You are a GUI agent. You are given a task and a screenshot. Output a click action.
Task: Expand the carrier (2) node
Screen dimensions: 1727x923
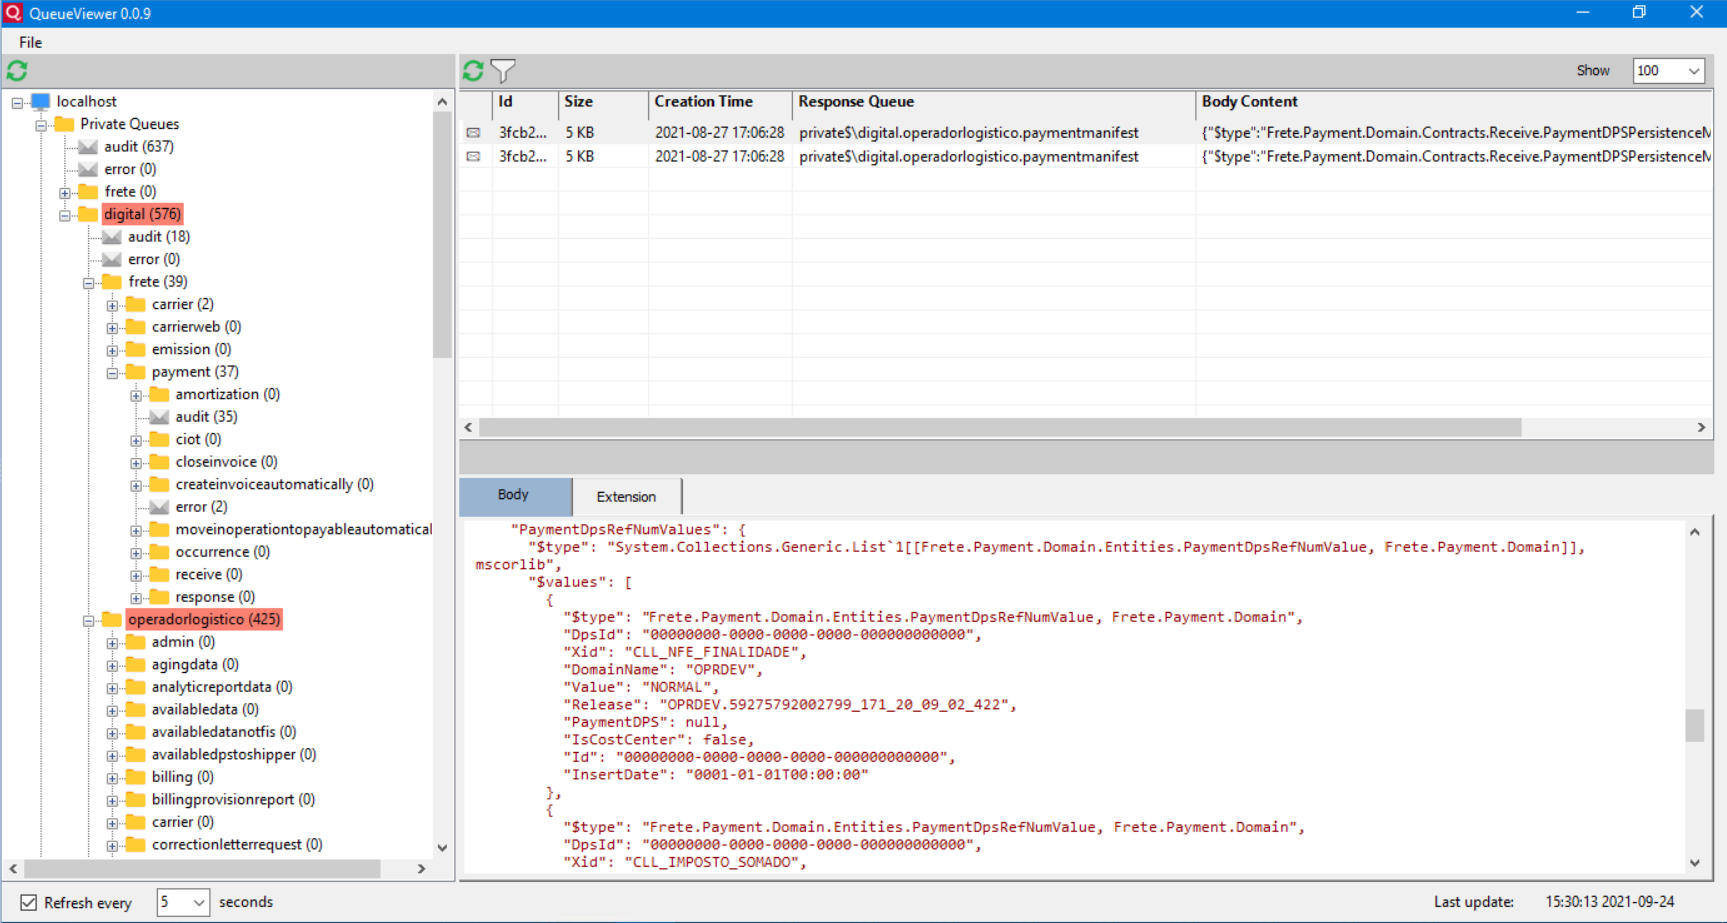click(x=112, y=305)
